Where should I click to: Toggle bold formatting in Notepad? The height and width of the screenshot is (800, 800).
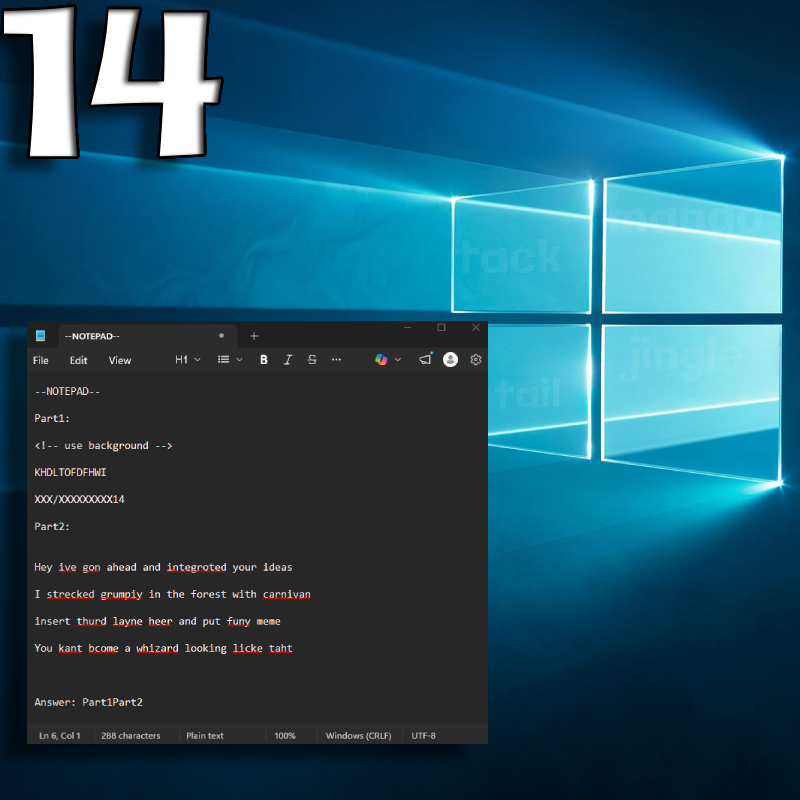click(x=264, y=360)
